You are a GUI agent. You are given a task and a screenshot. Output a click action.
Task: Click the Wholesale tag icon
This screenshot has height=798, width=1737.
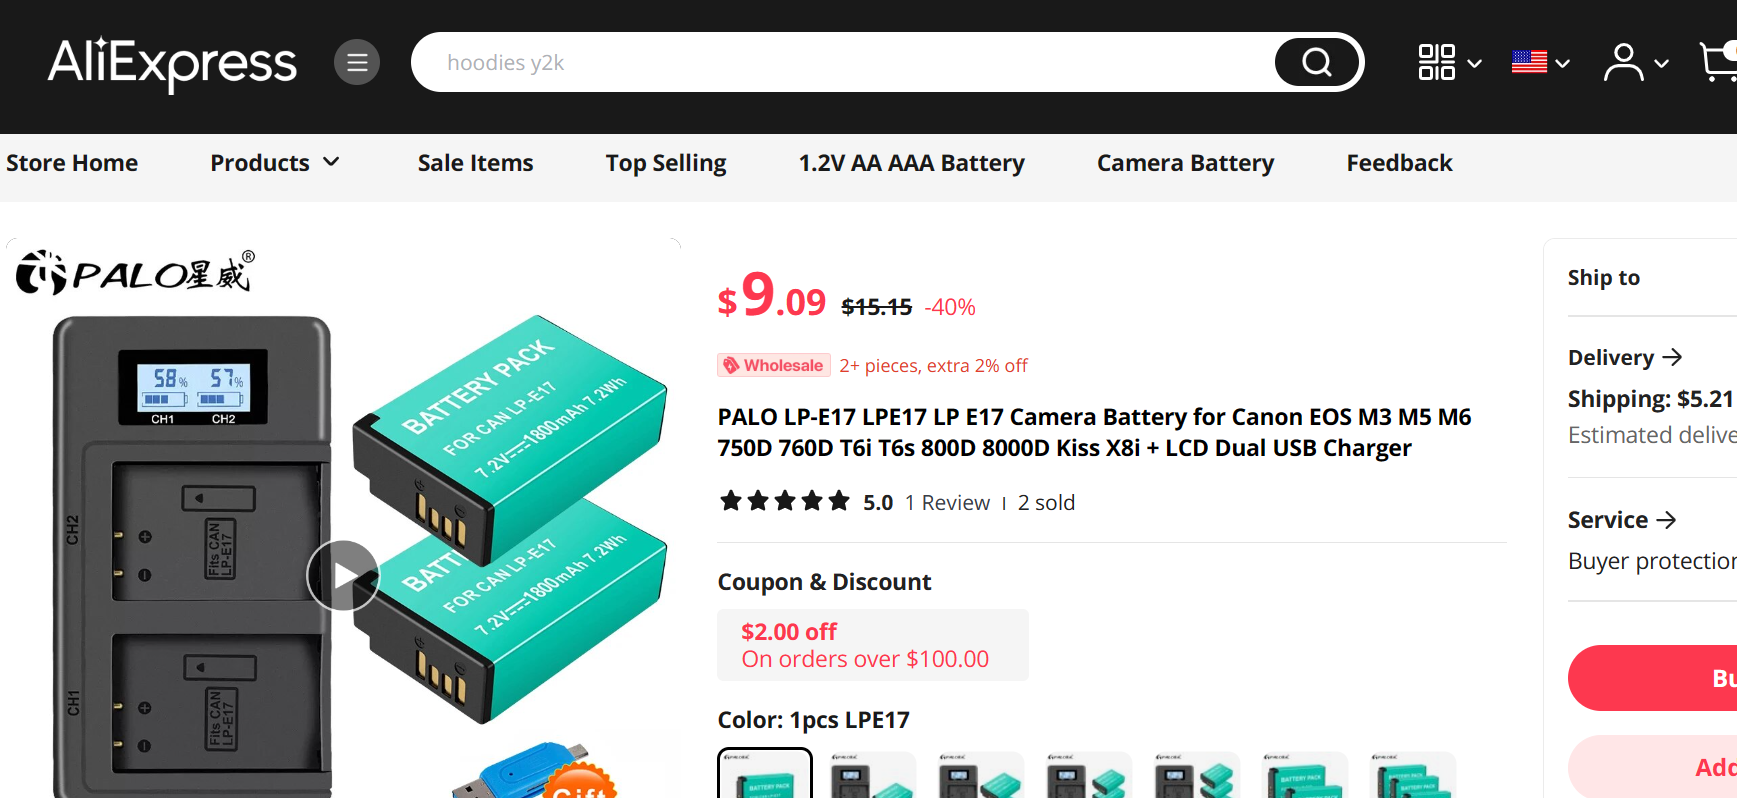tap(730, 365)
